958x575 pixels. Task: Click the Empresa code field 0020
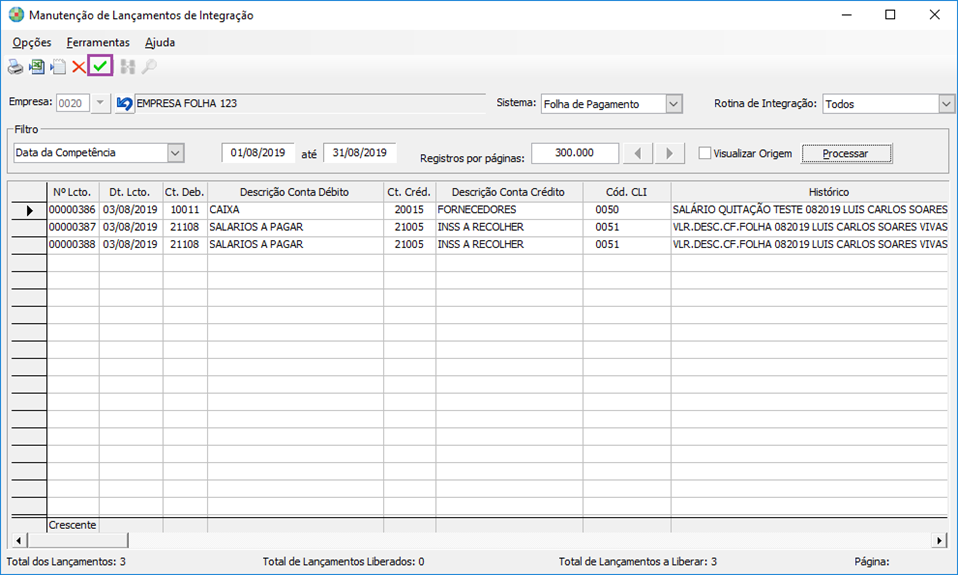73,103
